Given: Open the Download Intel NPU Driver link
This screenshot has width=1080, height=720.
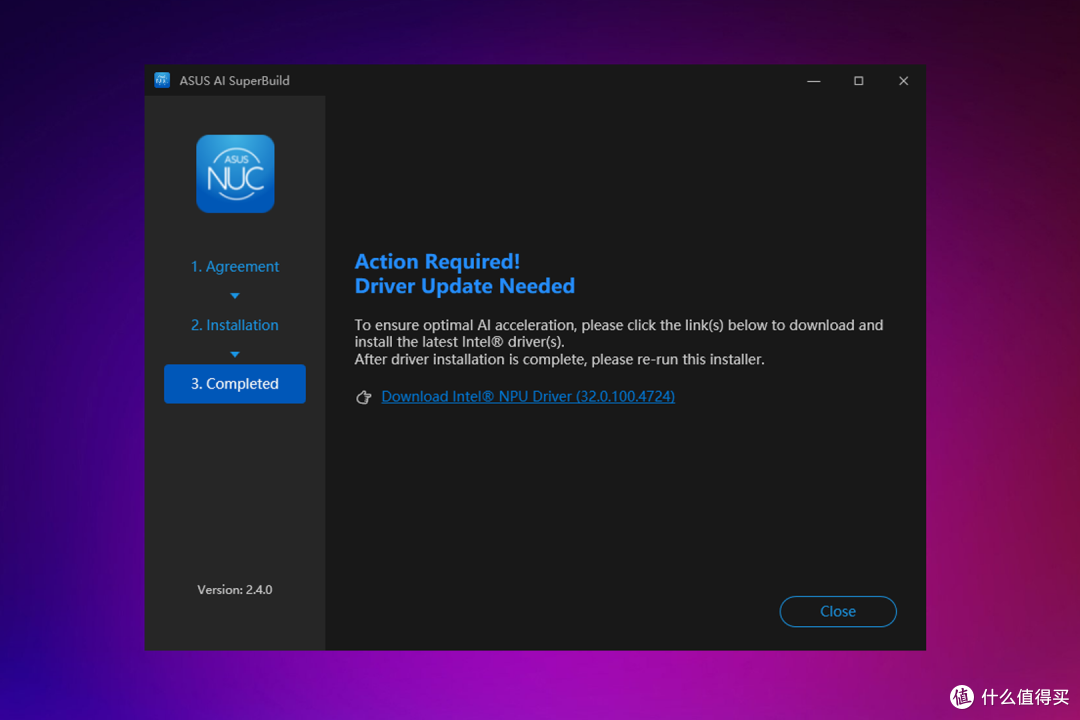Looking at the screenshot, I should pyautogui.click(x=528, y=396).
